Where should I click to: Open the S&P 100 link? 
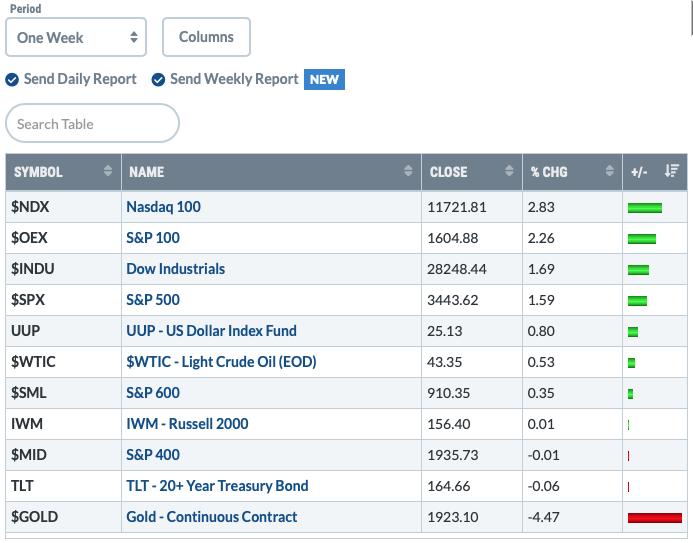153,238
